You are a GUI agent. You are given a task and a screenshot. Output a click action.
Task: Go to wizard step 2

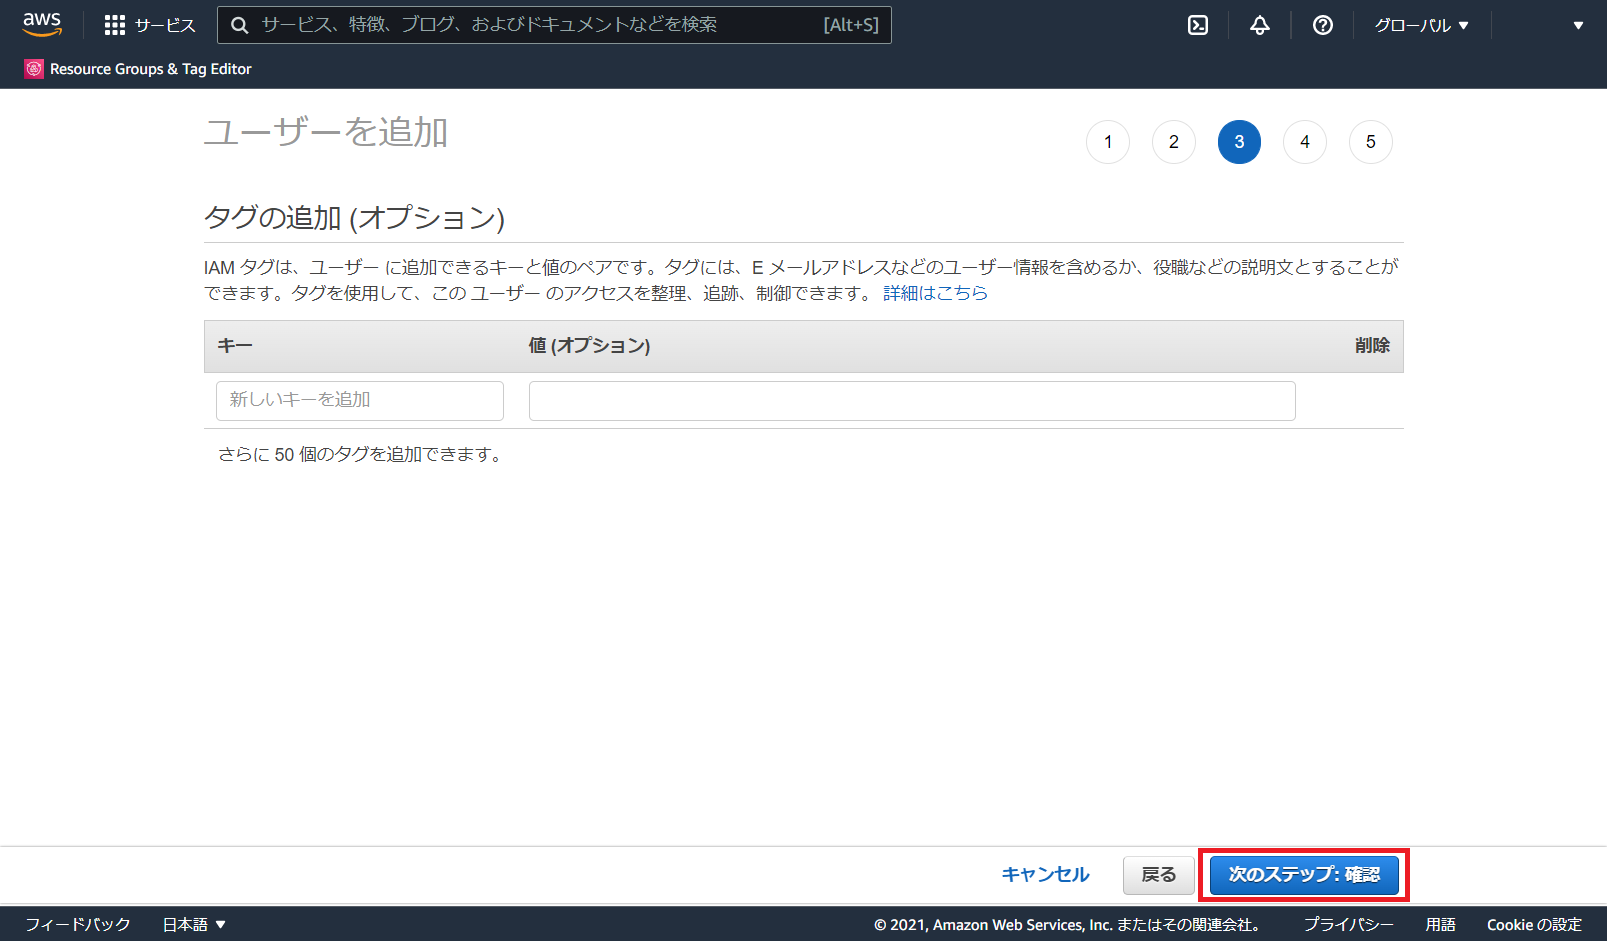point(1173,142)
